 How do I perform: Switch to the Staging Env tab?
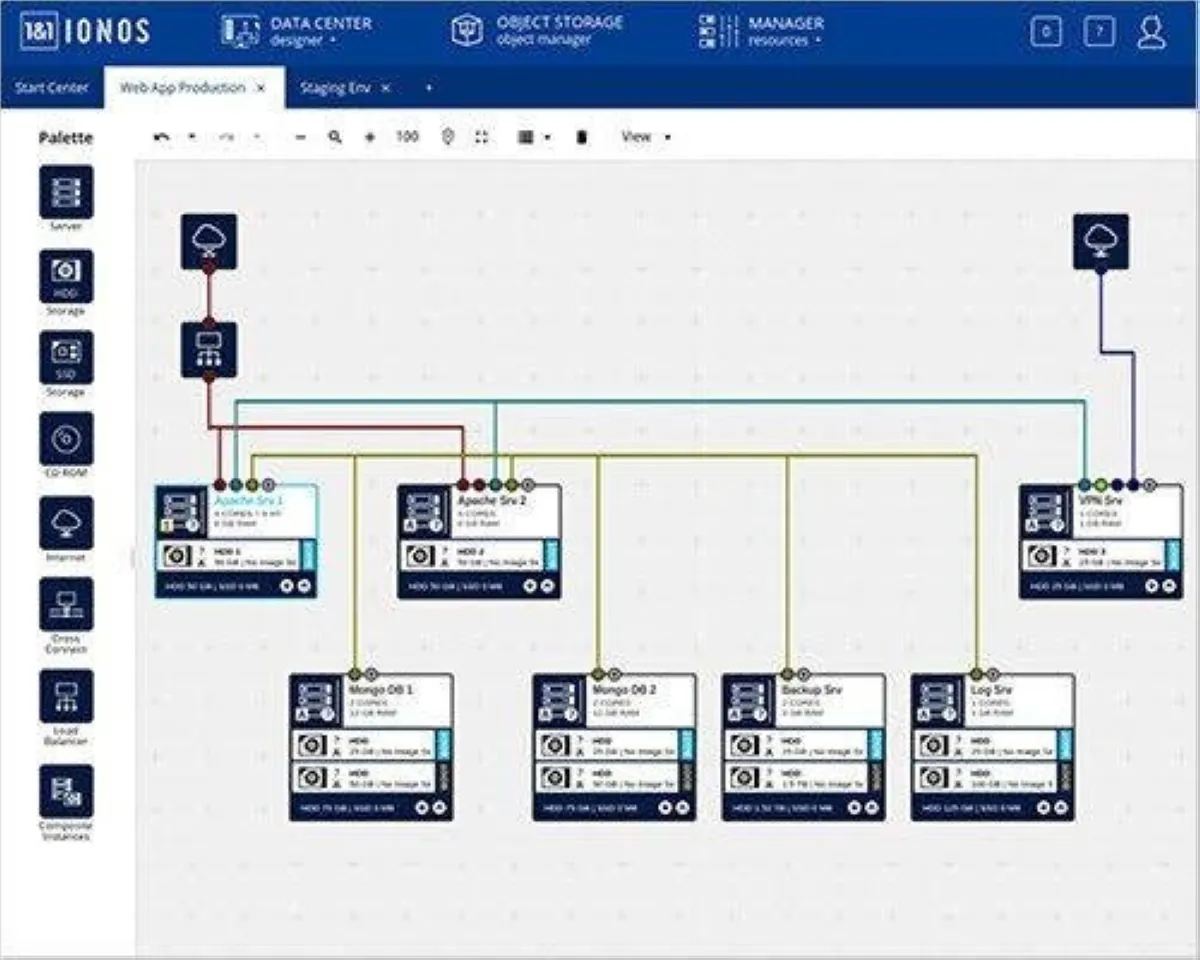(335, 88)
